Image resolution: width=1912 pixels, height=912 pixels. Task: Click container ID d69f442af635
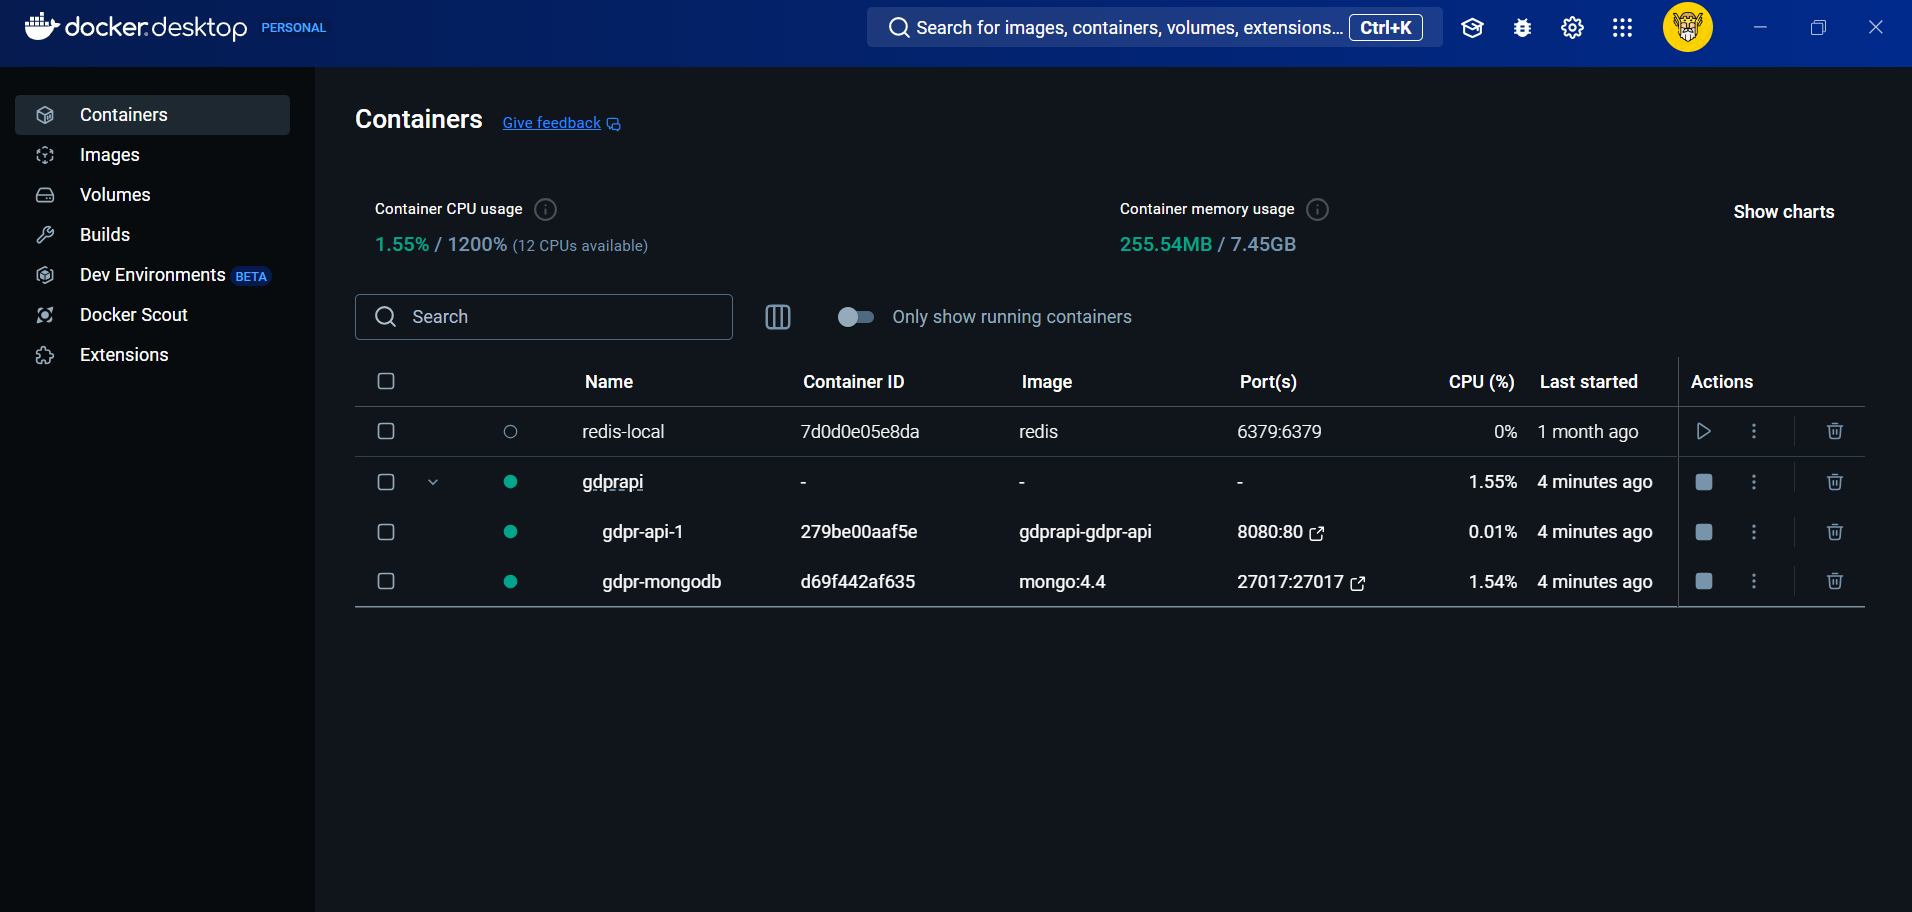pos(858,582)
